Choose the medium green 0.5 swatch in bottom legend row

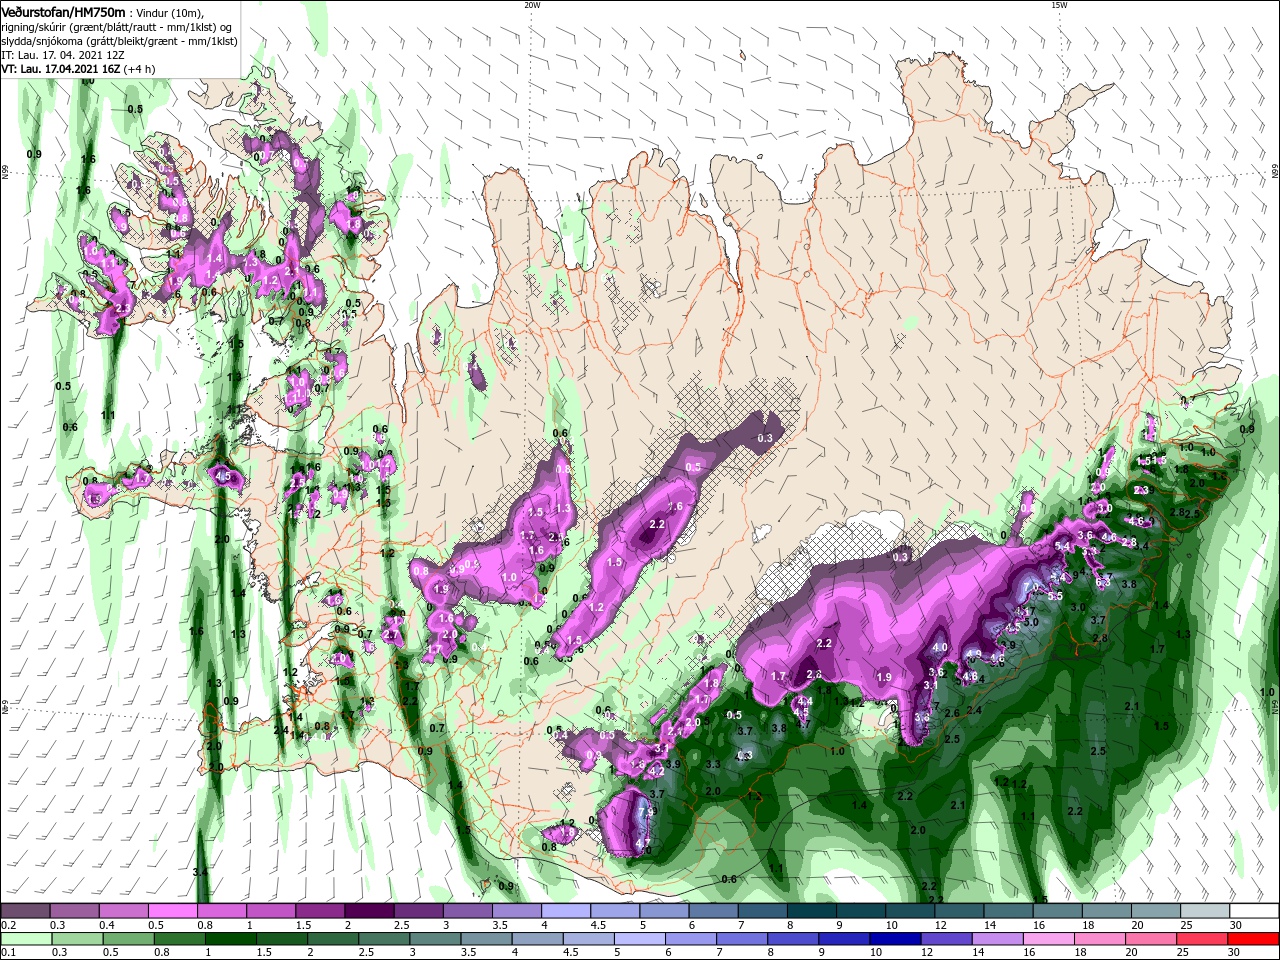(x=127, y=938)
